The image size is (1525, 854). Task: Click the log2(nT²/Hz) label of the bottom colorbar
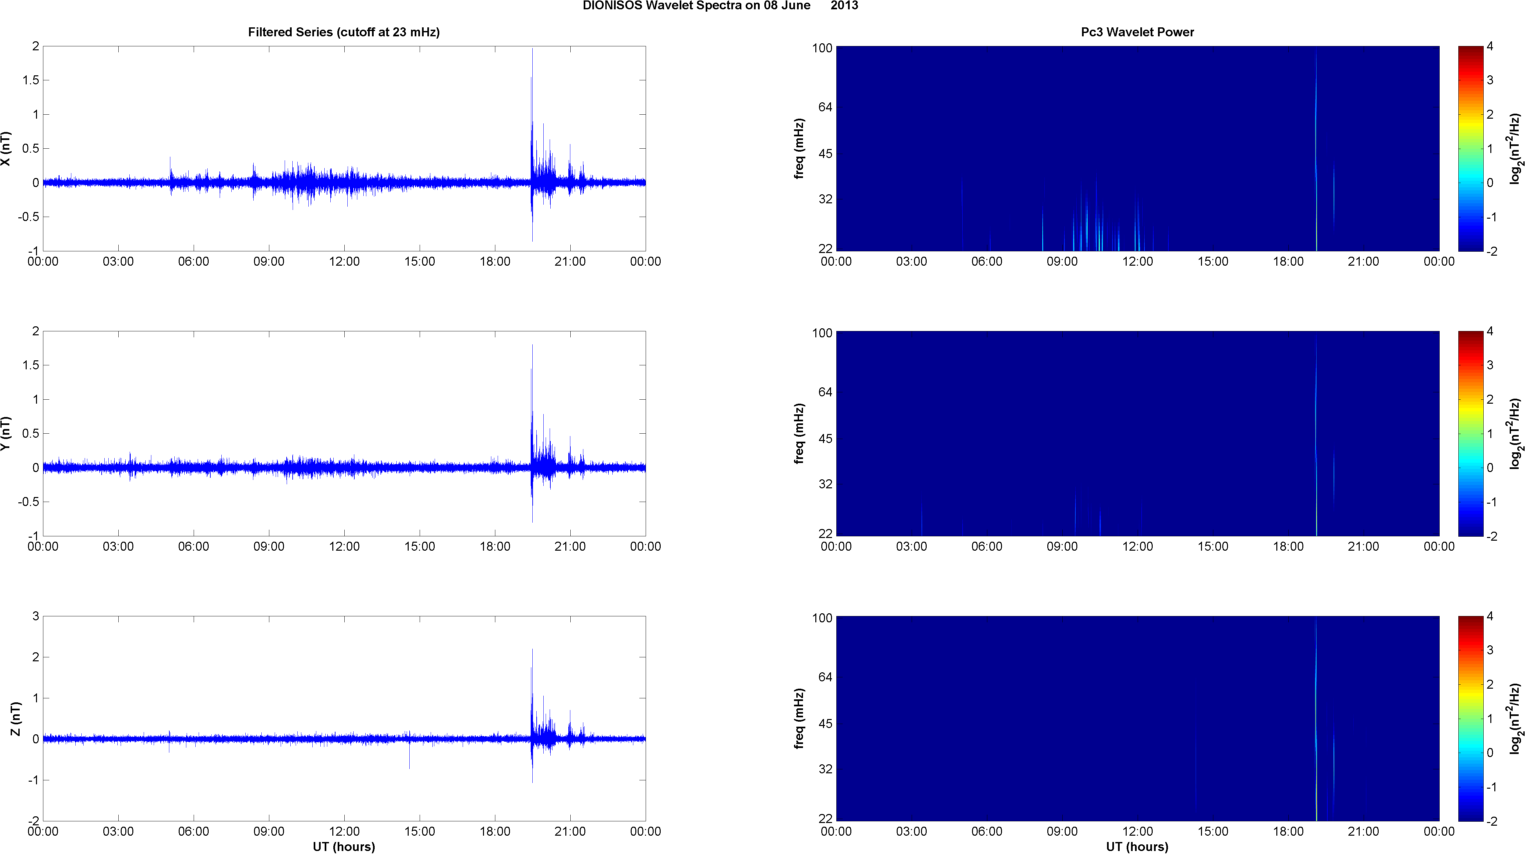[1515, 719]
